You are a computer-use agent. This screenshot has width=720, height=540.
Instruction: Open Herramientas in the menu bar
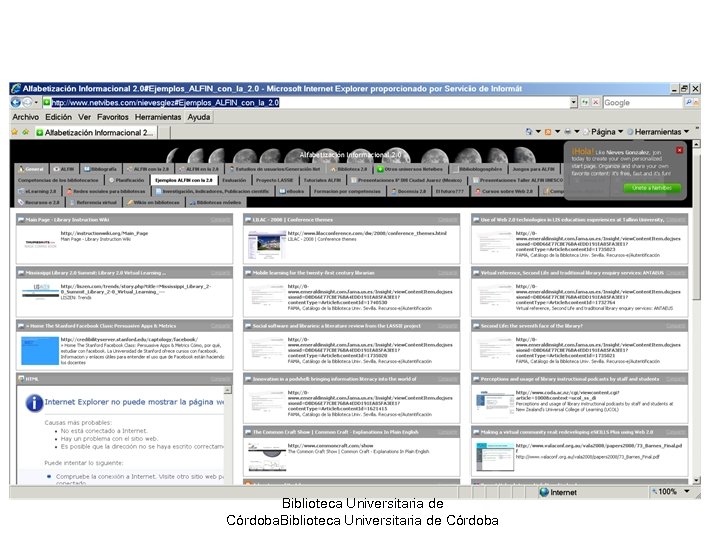coord(158,117)
